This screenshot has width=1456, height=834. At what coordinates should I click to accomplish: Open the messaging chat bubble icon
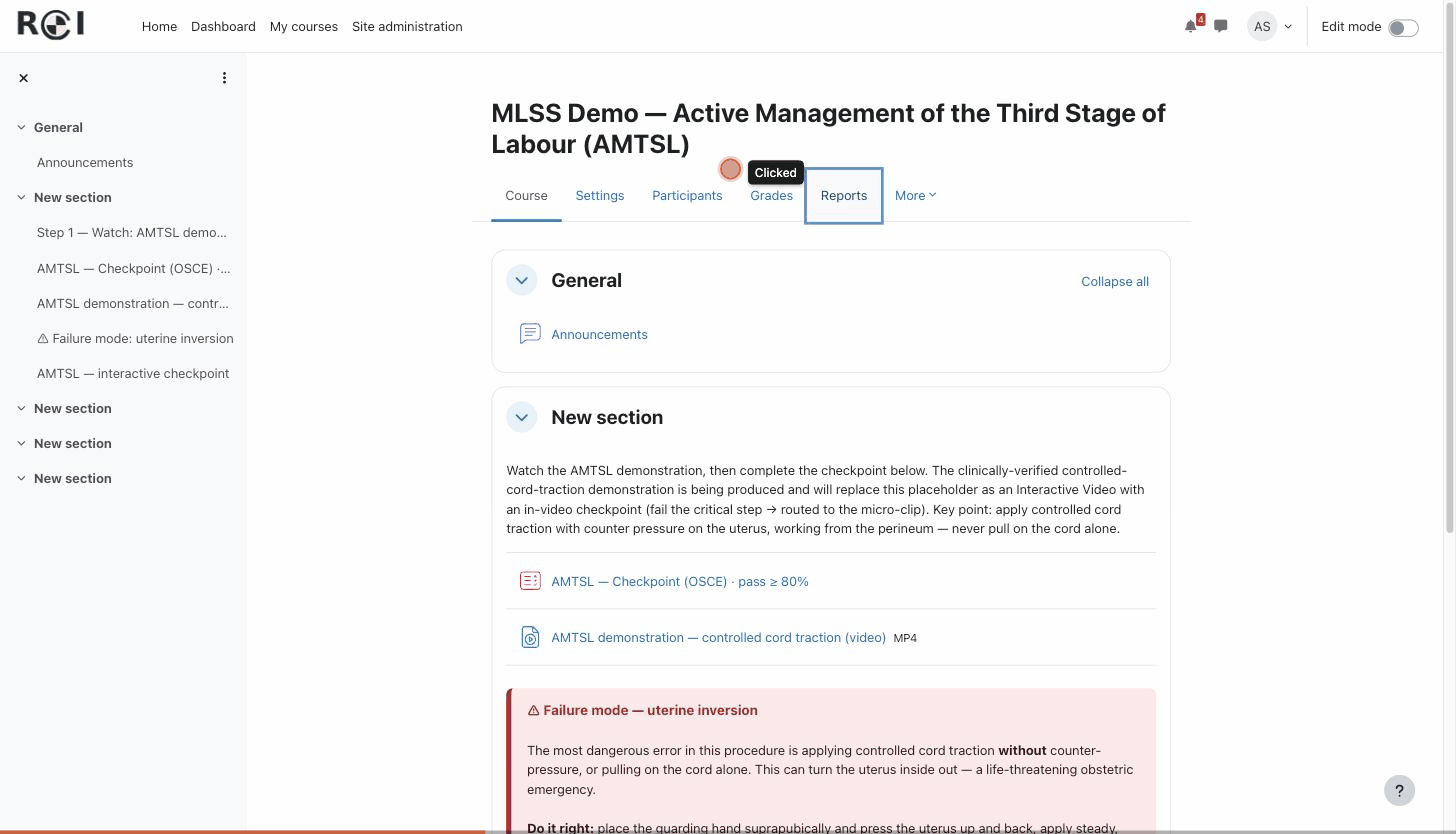point(1221,27)
